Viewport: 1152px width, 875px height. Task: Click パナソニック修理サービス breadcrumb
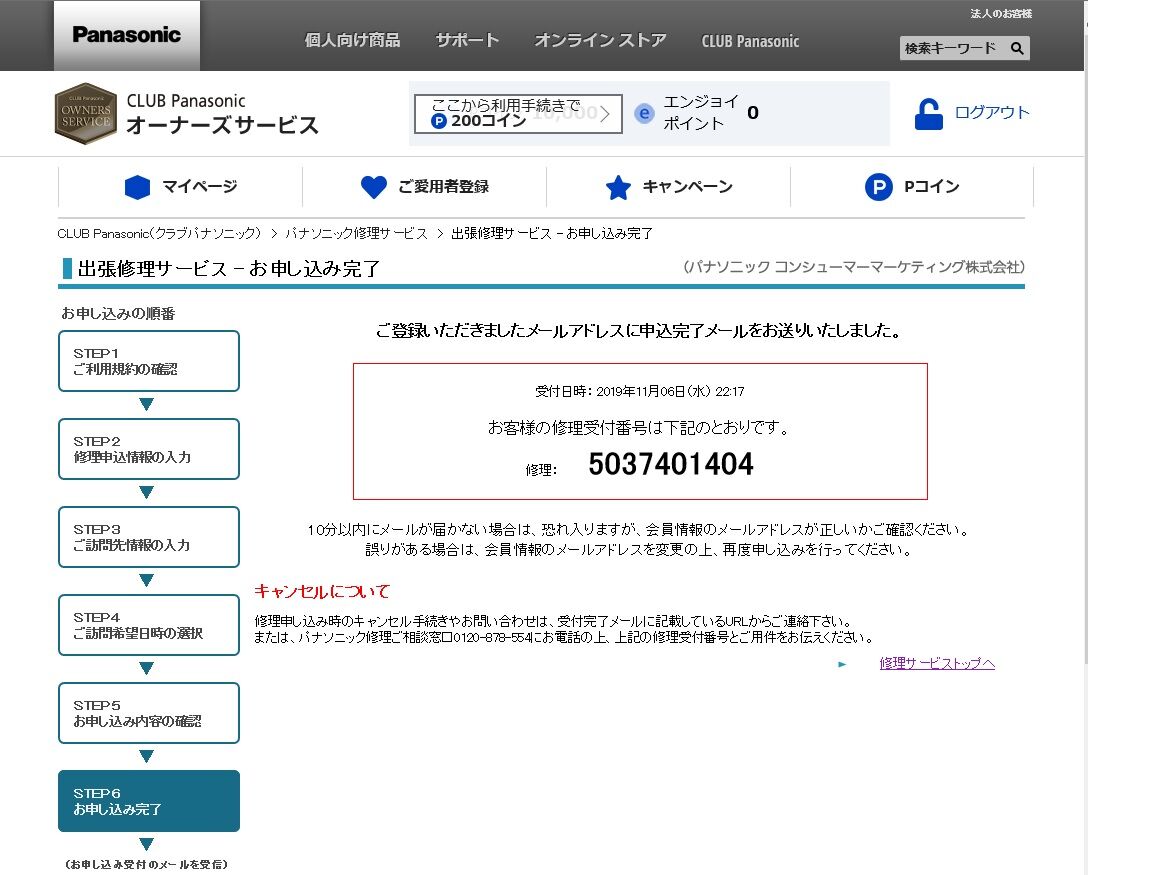pyautogui.click(x=356, y=234)
